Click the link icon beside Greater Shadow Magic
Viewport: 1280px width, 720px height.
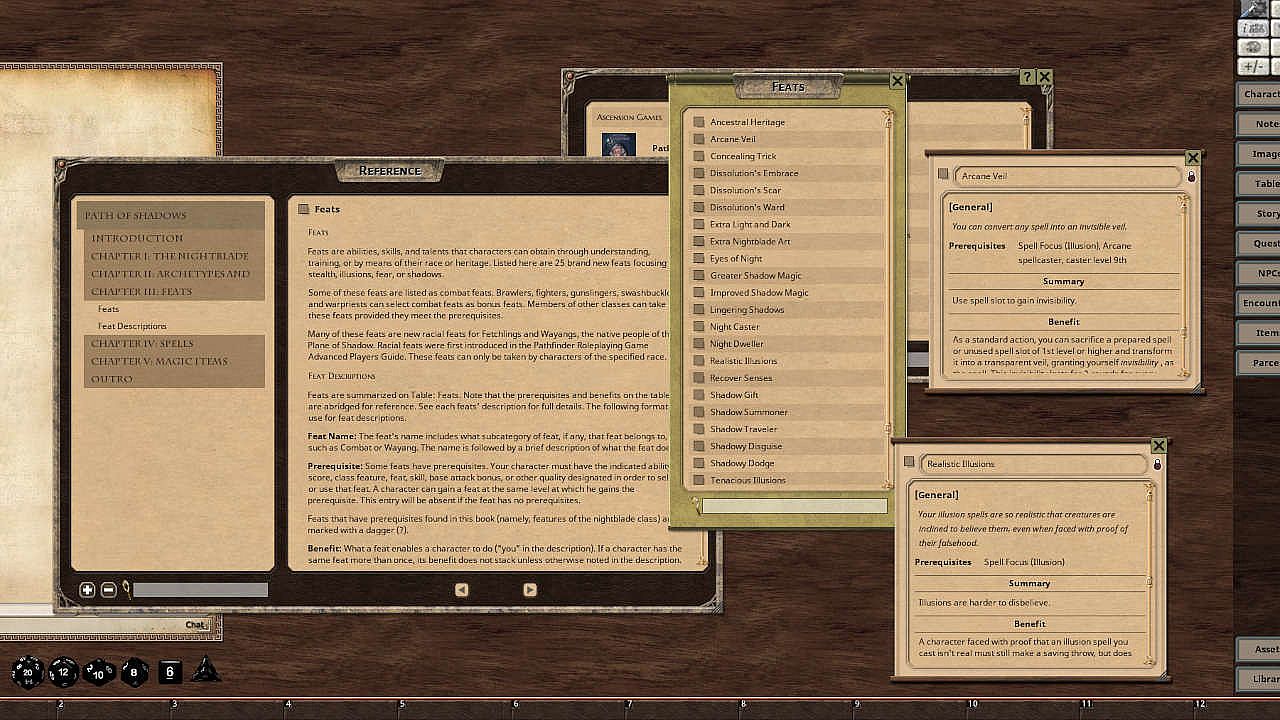click(699, 275)
